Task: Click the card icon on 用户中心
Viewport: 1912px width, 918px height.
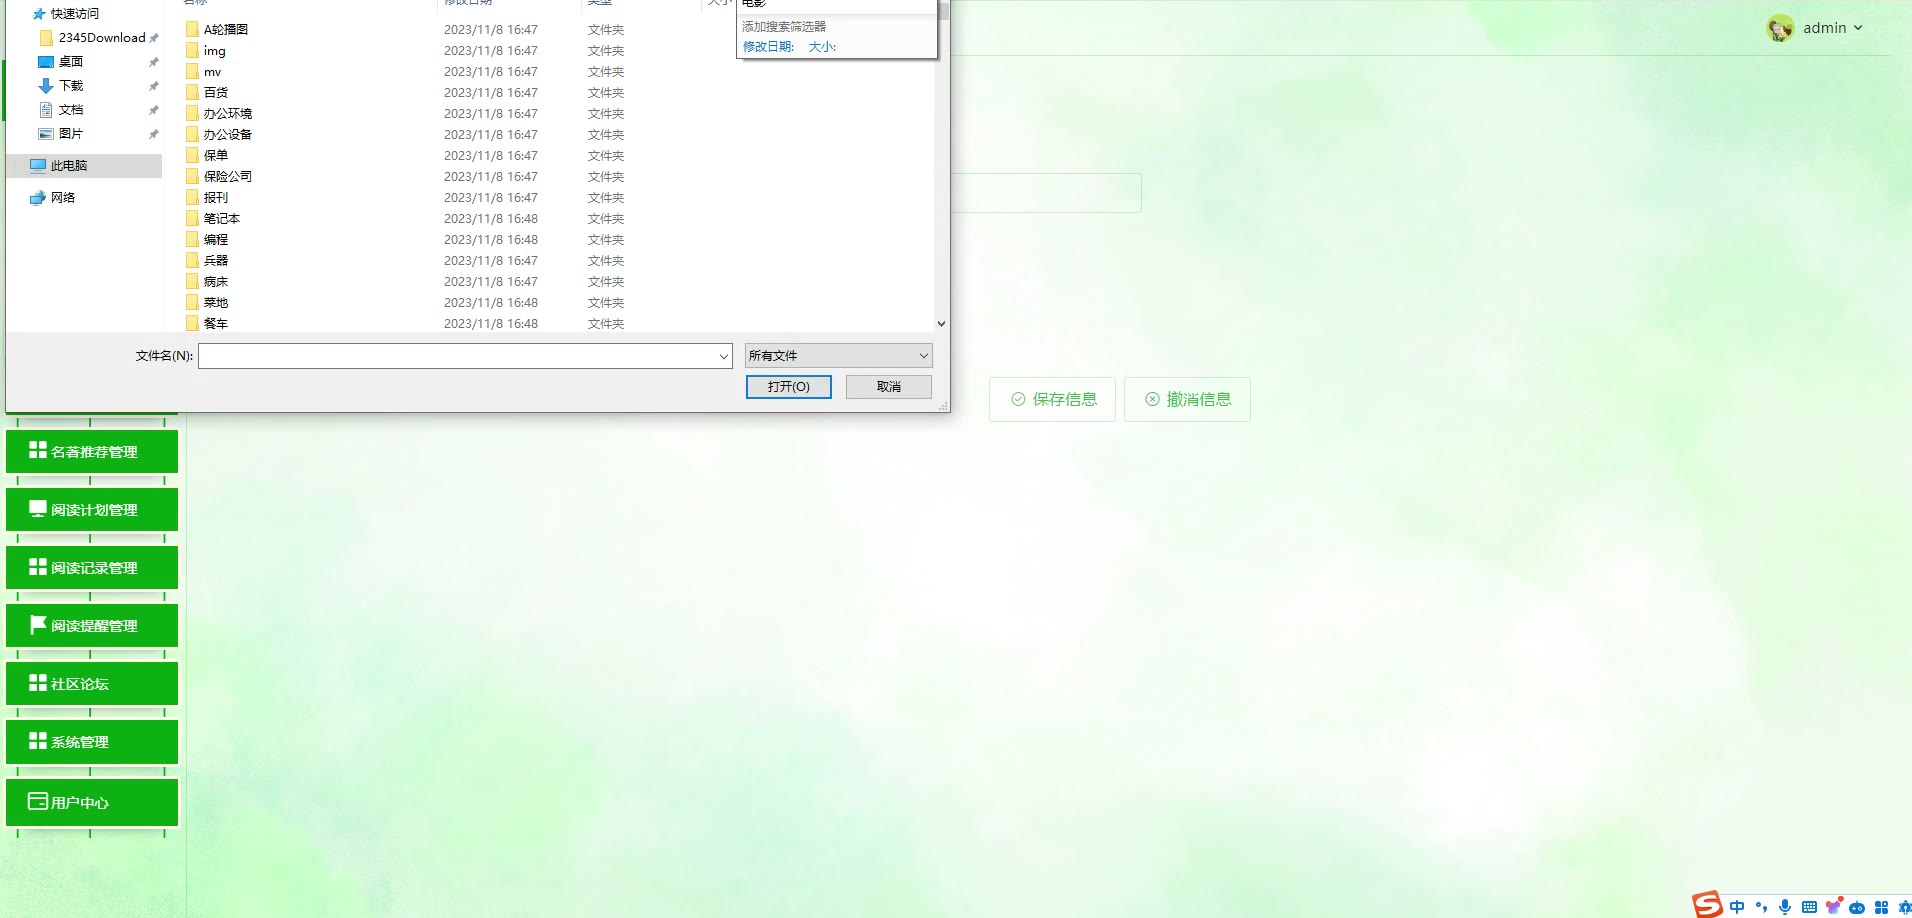Action: [x=38, y=801]
